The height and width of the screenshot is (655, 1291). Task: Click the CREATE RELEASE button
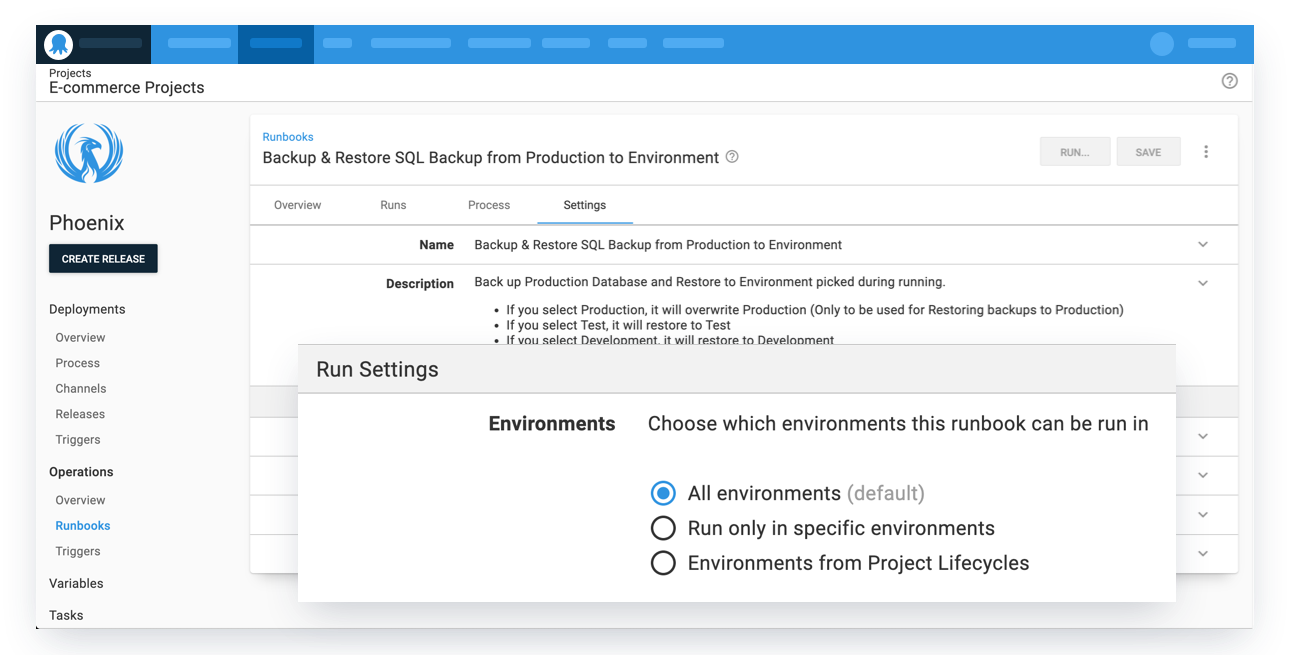point(103,259)
